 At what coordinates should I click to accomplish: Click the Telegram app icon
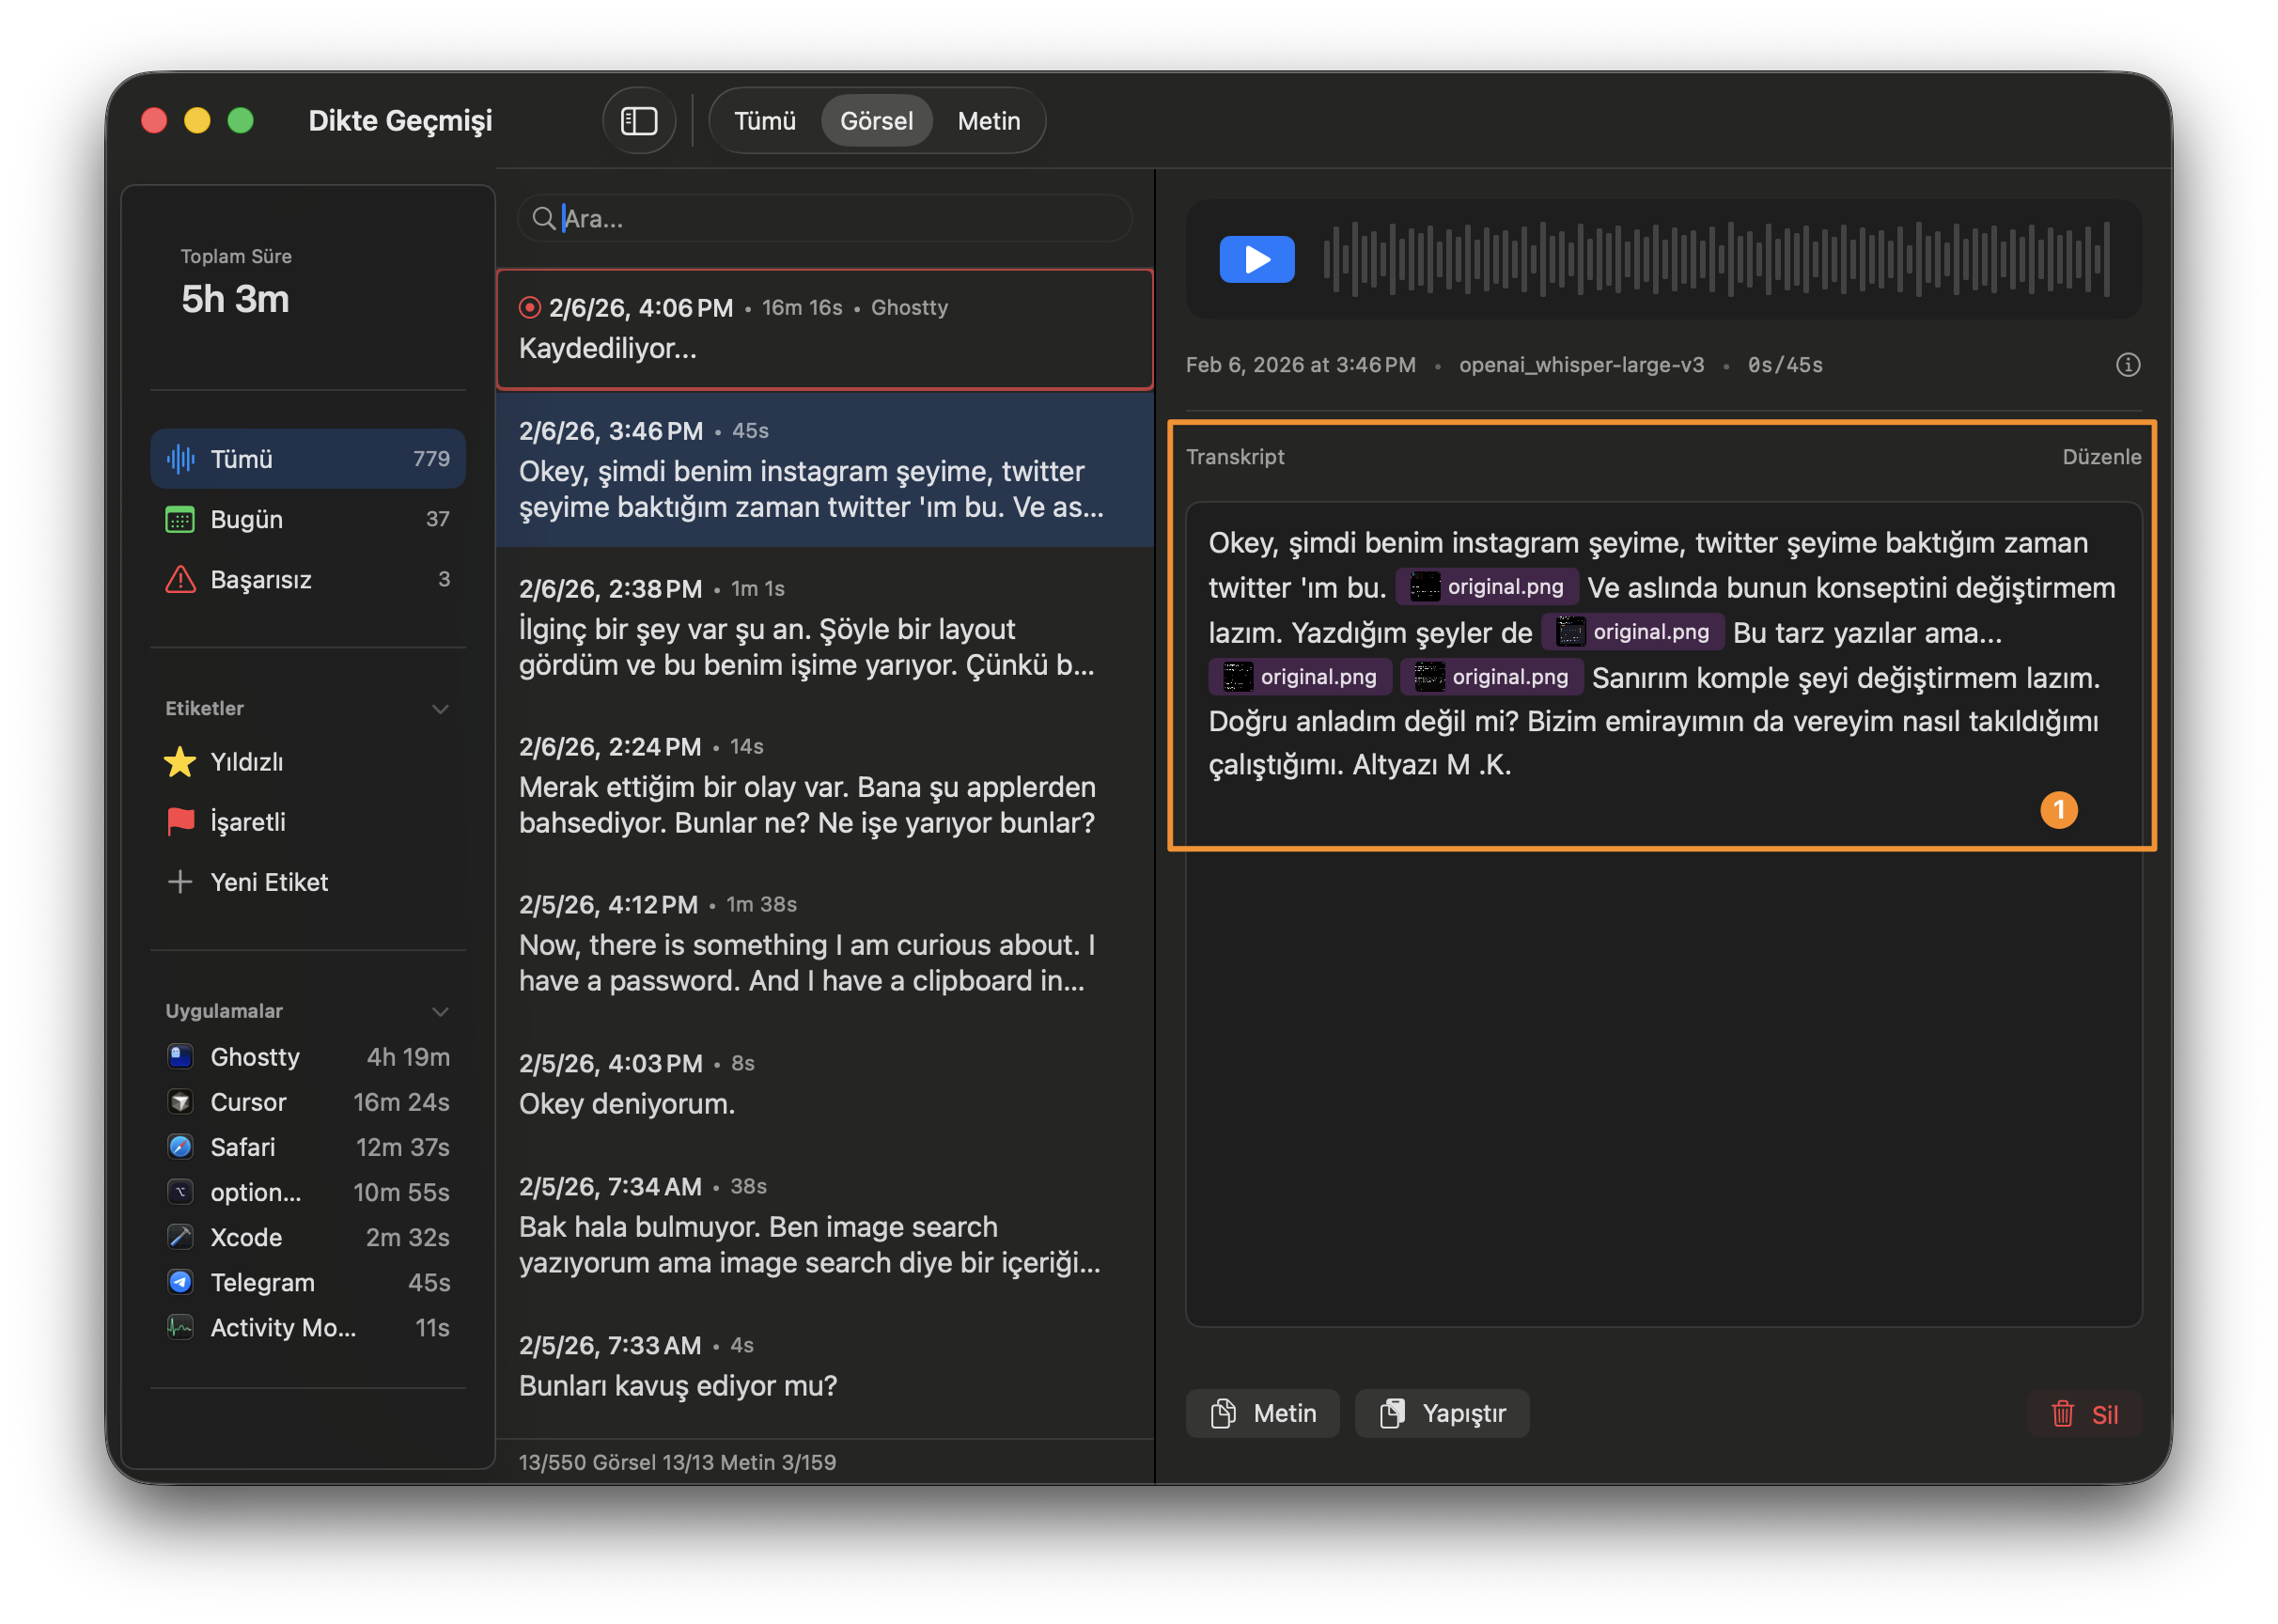click(x=180, y=1281)
